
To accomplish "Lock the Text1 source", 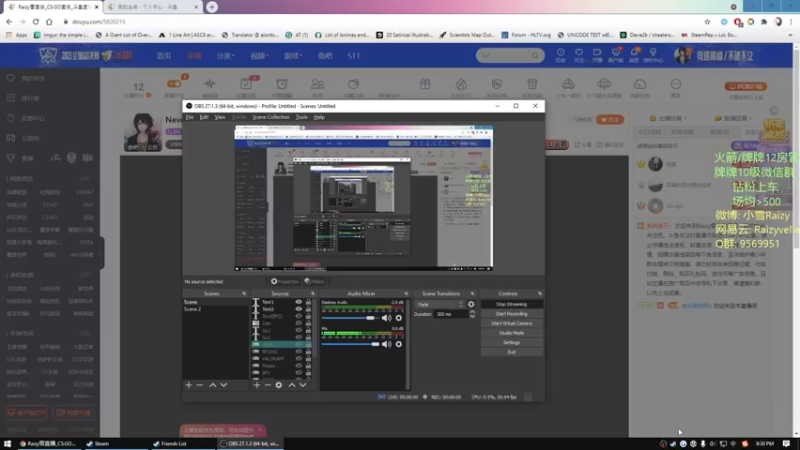I will point(308,302).
